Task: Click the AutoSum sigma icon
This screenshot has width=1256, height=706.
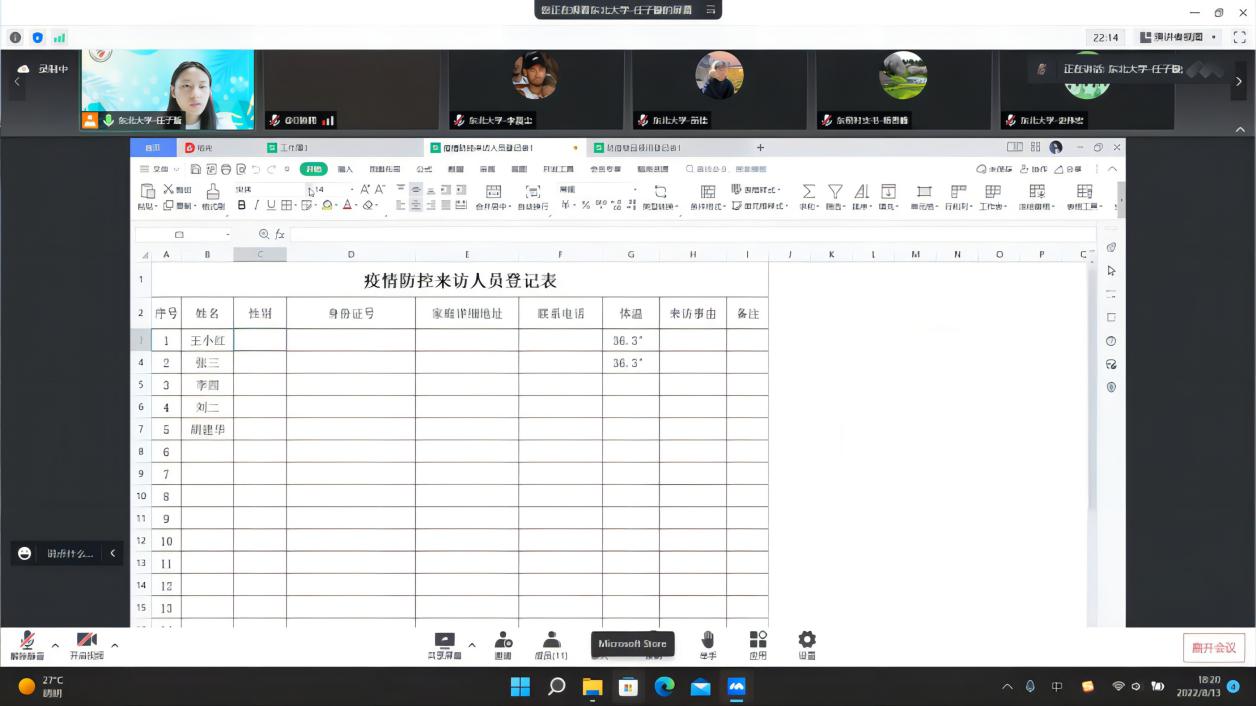Action: coord(808,192)
